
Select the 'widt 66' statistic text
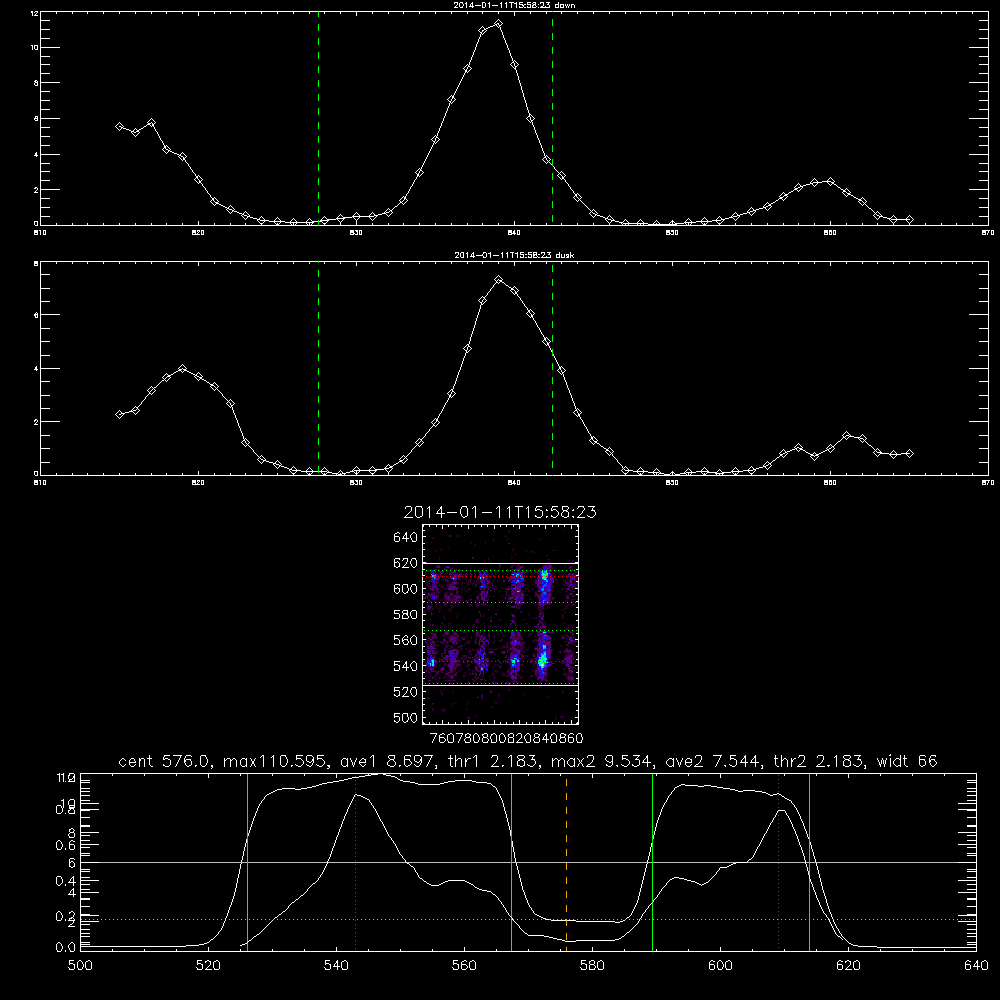pos(907,761)
